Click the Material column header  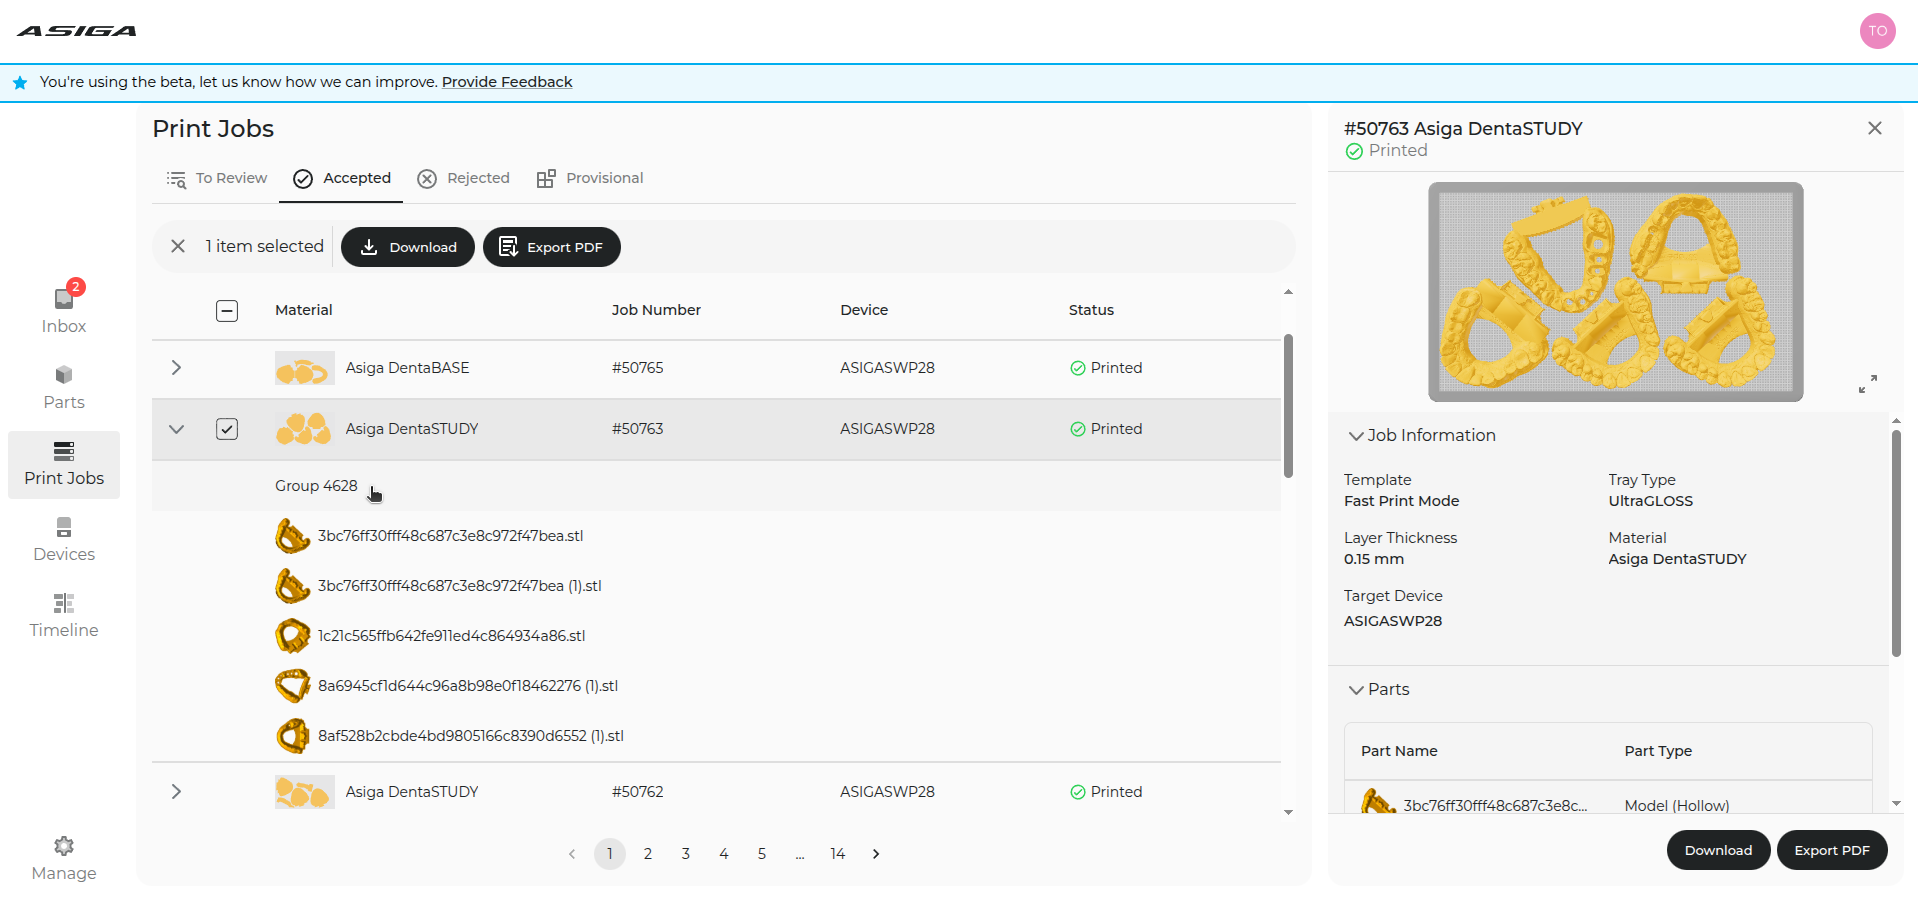(x=304, y=310)
